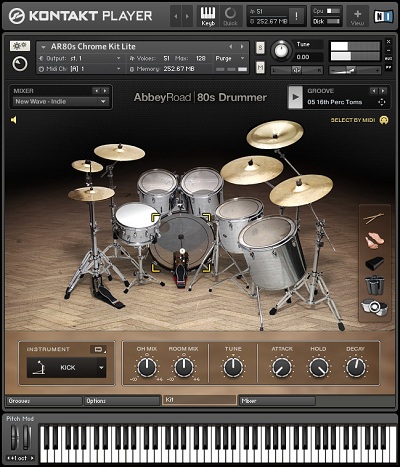Open the View menu plus button
The width and height of the screenshot is (400, 467).
click(x=357, y=16)
